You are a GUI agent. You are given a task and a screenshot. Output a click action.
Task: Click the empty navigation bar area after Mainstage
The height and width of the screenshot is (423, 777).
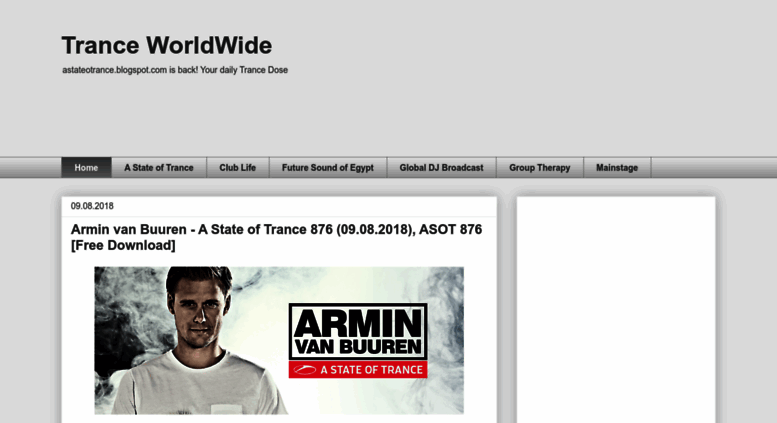coord(714,167)
